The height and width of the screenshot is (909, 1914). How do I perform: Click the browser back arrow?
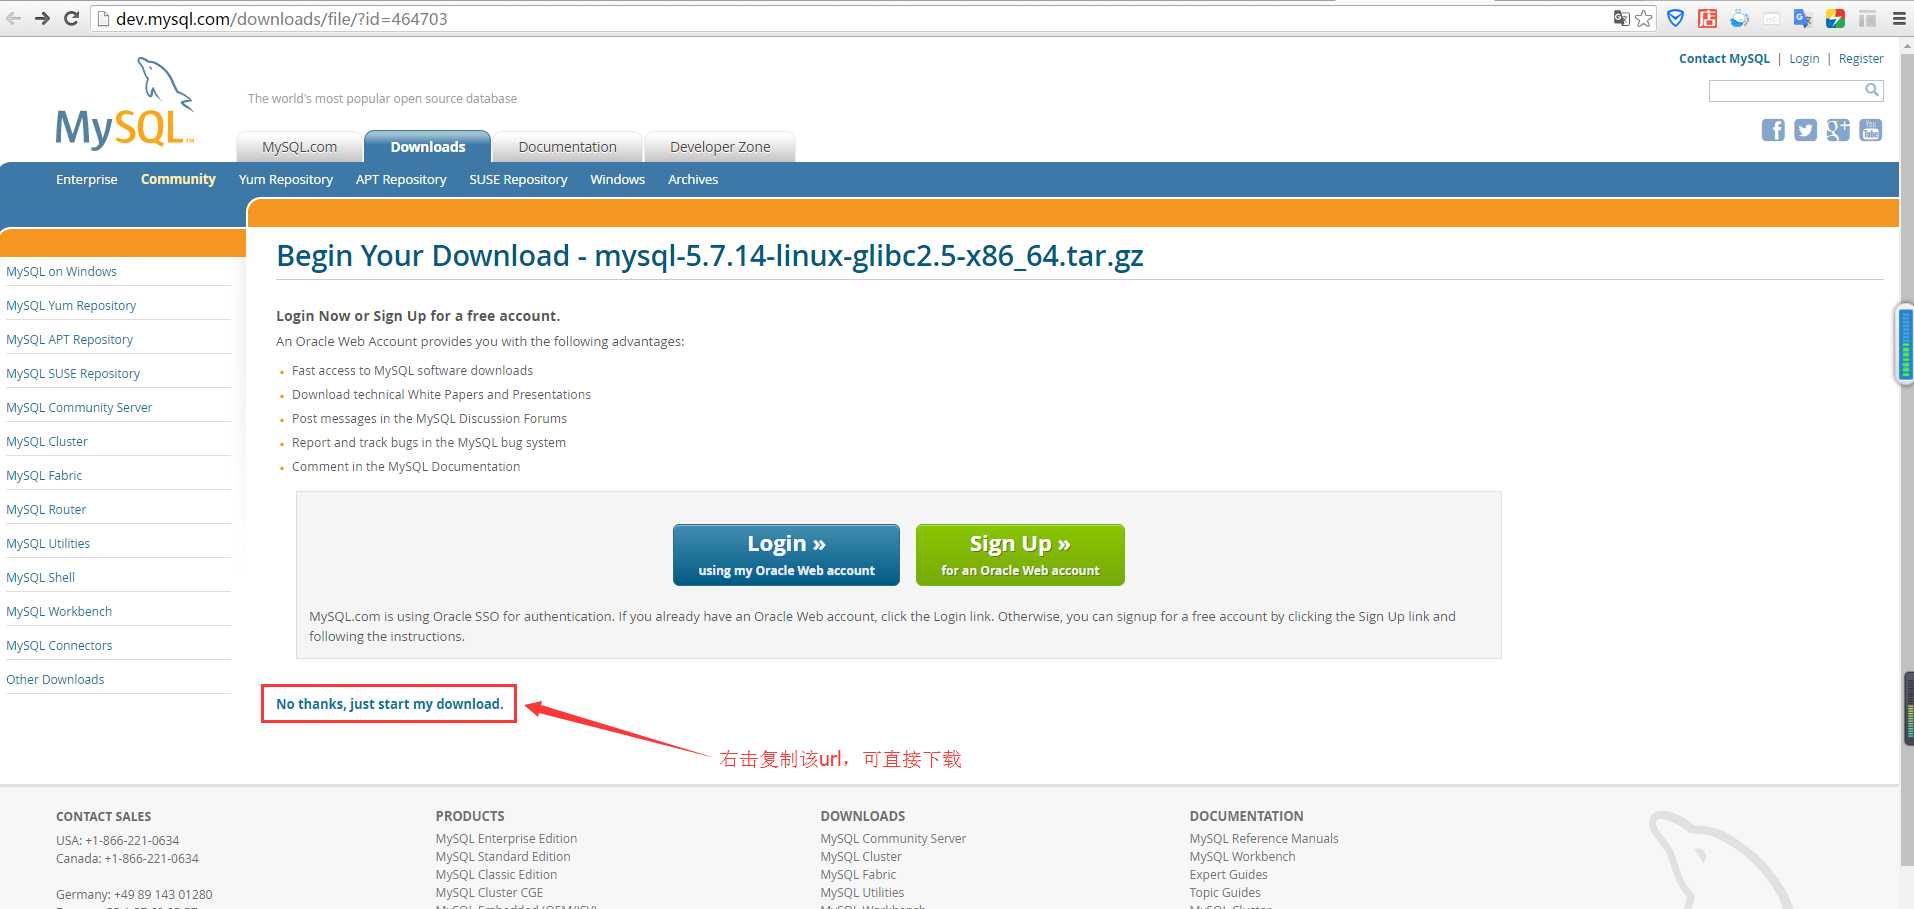coord(14,18)
